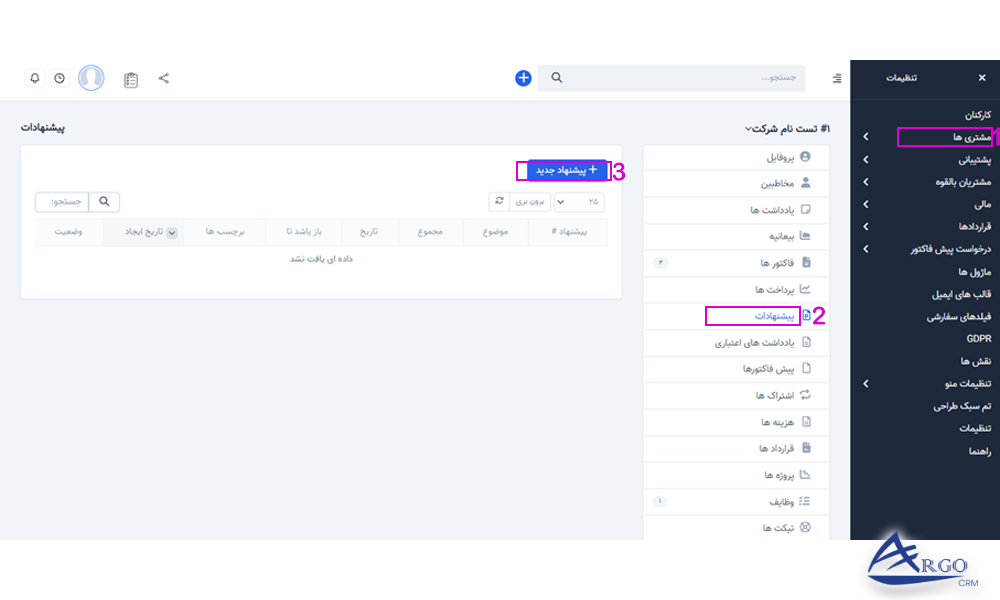
Task: Open the user avatar profile menu
Action: click(x=92, y=78)
